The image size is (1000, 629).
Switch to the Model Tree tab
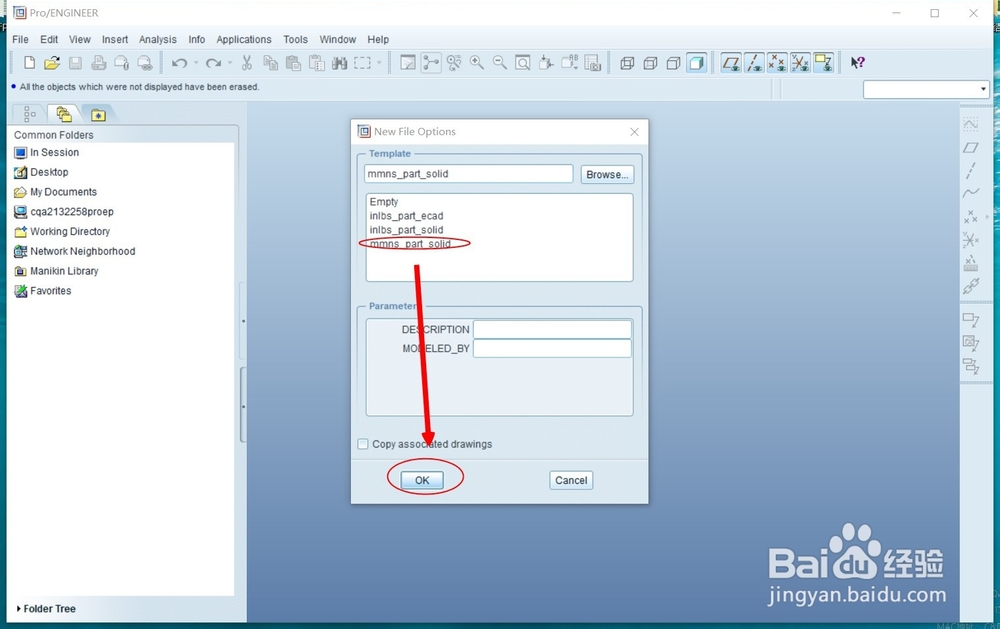click(29, 114)
